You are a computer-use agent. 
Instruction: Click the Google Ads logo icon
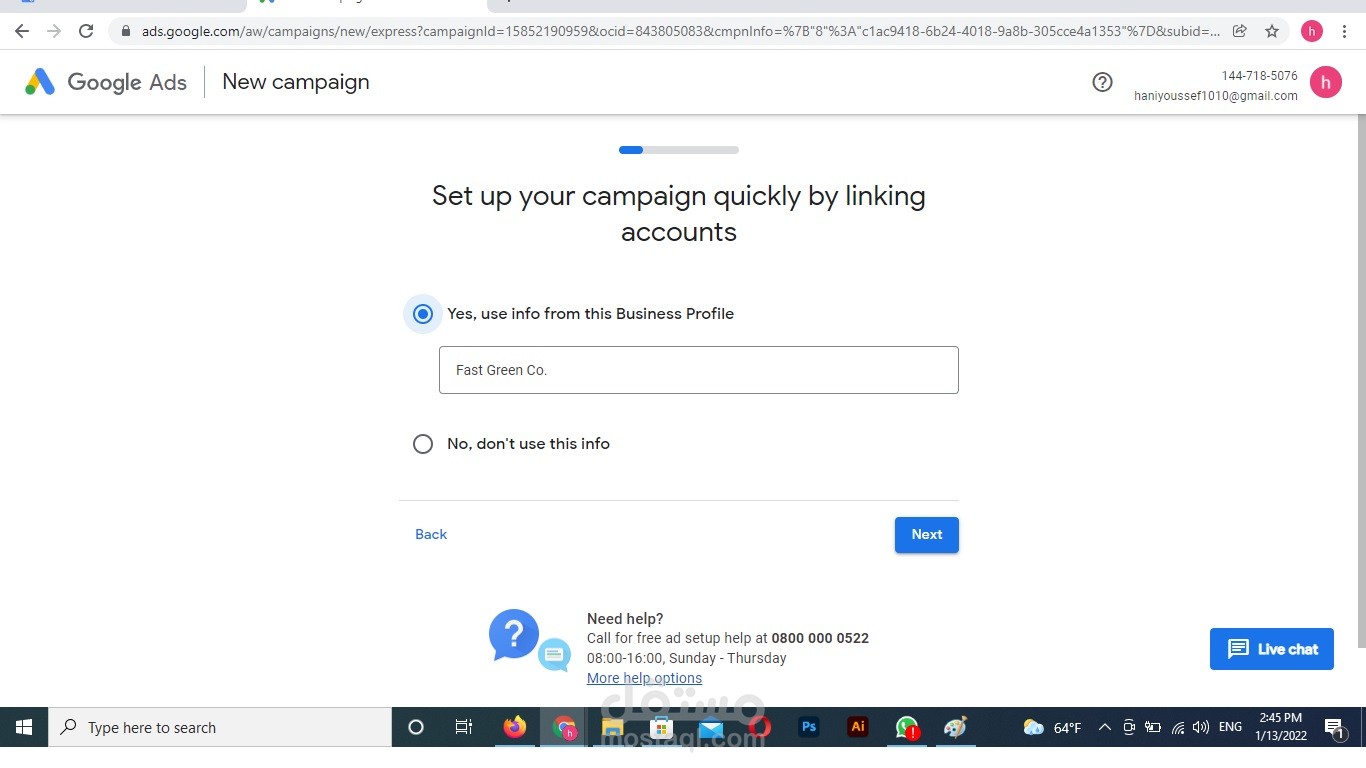40,82
